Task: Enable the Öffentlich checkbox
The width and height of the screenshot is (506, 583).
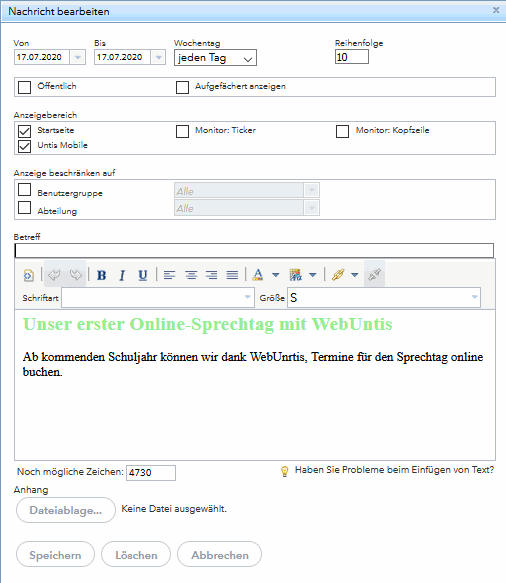Action: pos(25,87)
